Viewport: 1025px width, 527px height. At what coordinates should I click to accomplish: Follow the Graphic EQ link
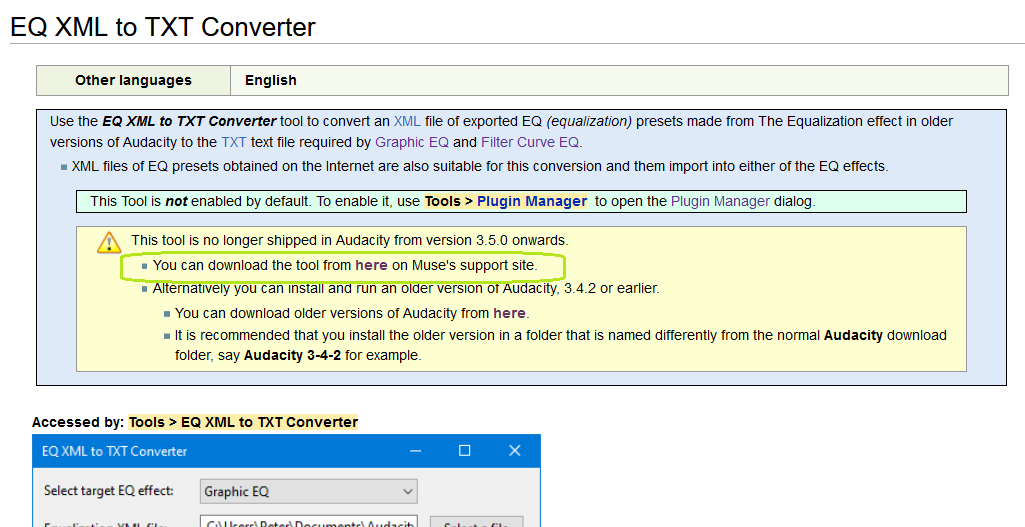[412, 143]
